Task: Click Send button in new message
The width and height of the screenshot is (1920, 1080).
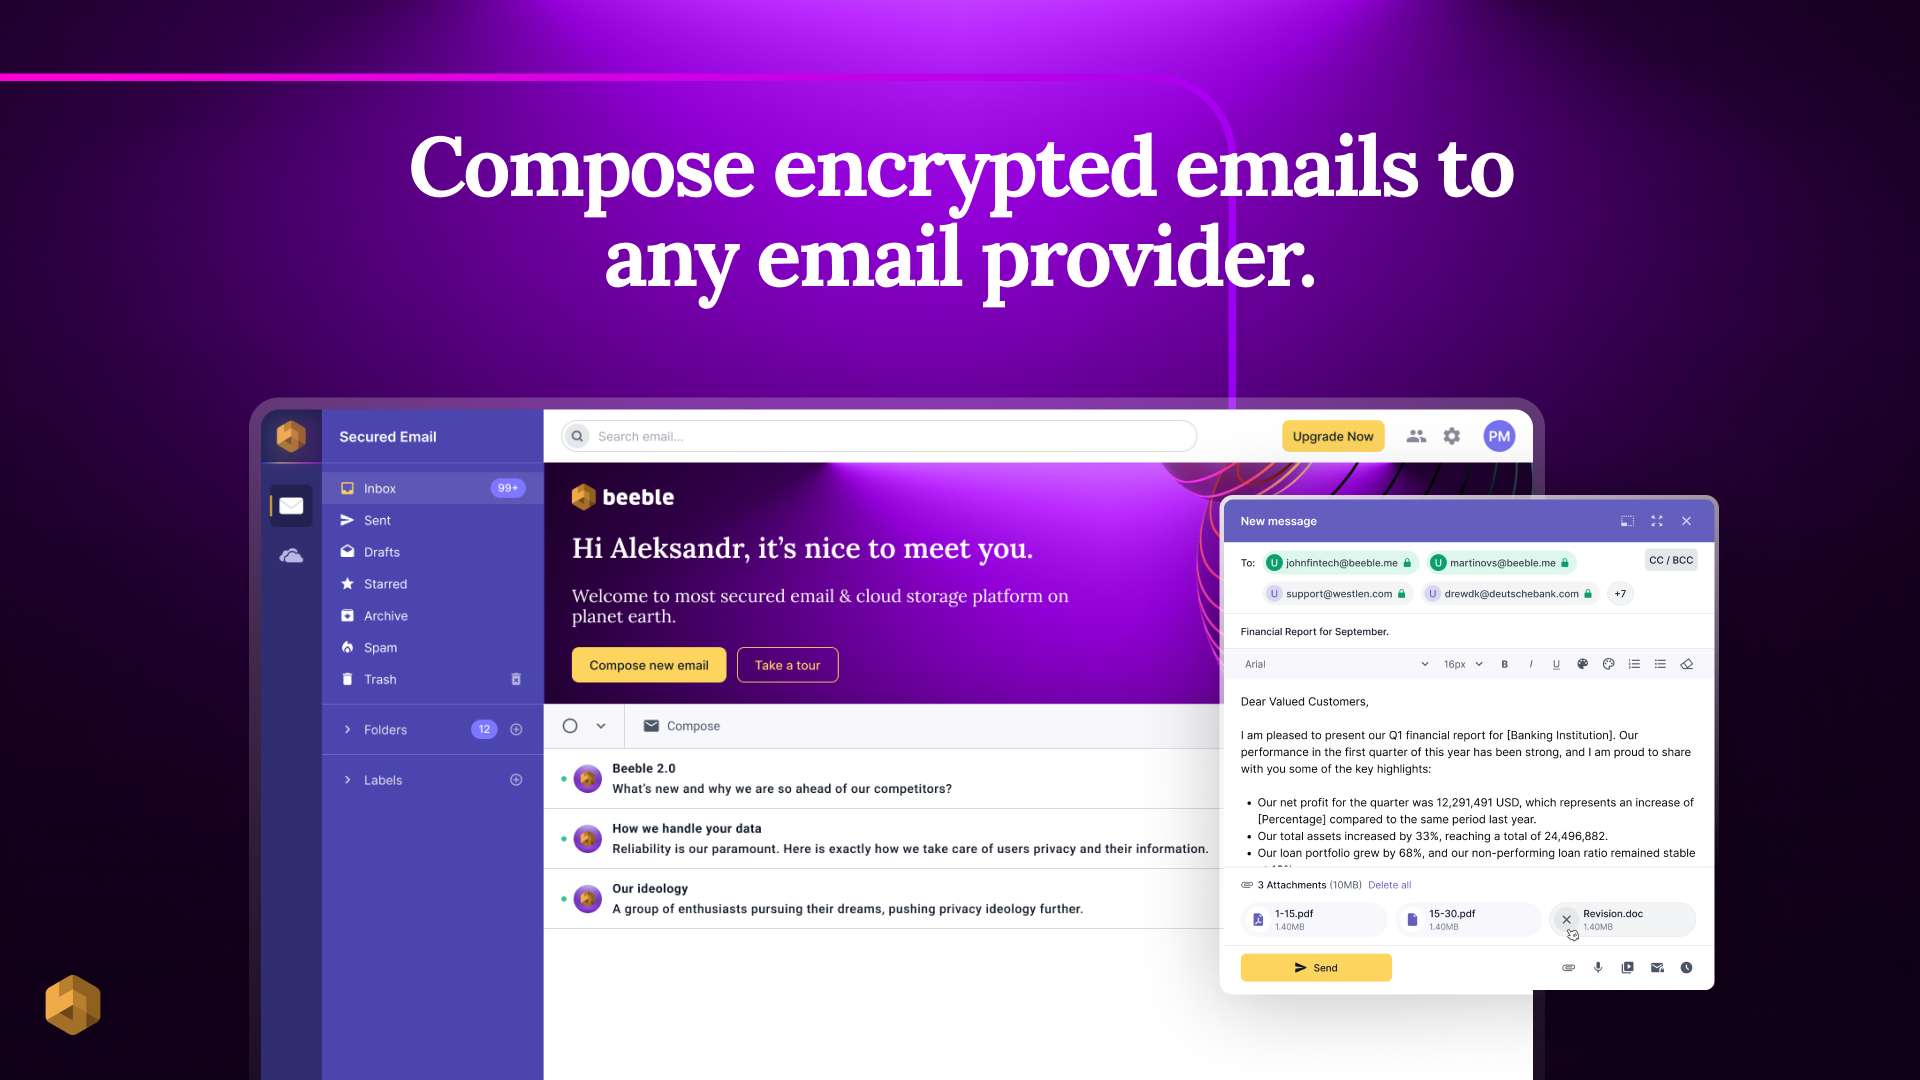Action: [1316, 967]
